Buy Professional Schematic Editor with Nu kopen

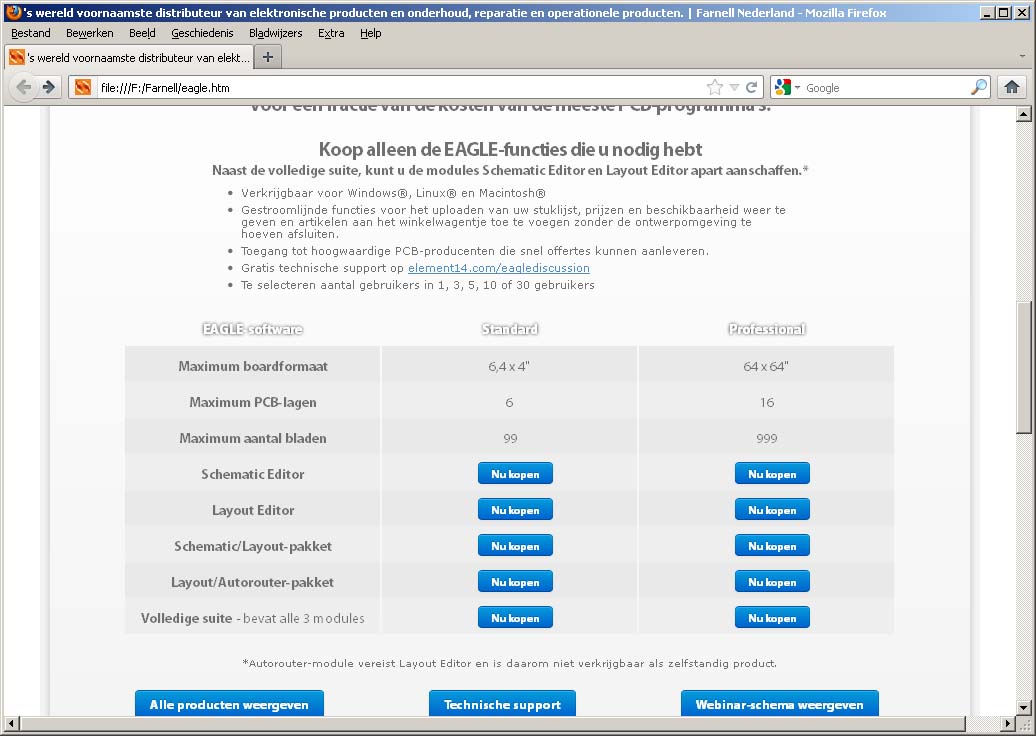pos(772,474)
